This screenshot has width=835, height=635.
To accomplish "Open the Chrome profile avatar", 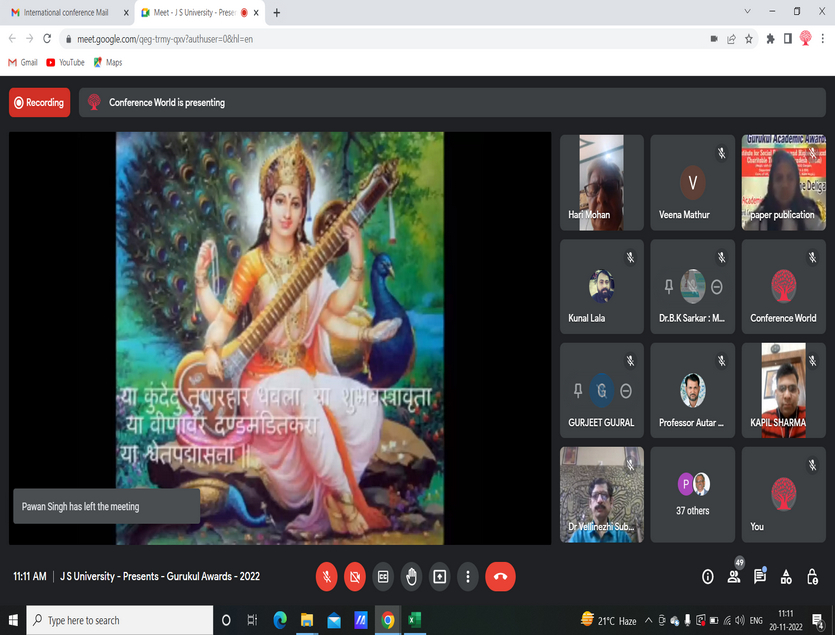I will click(x=805, y=38).
